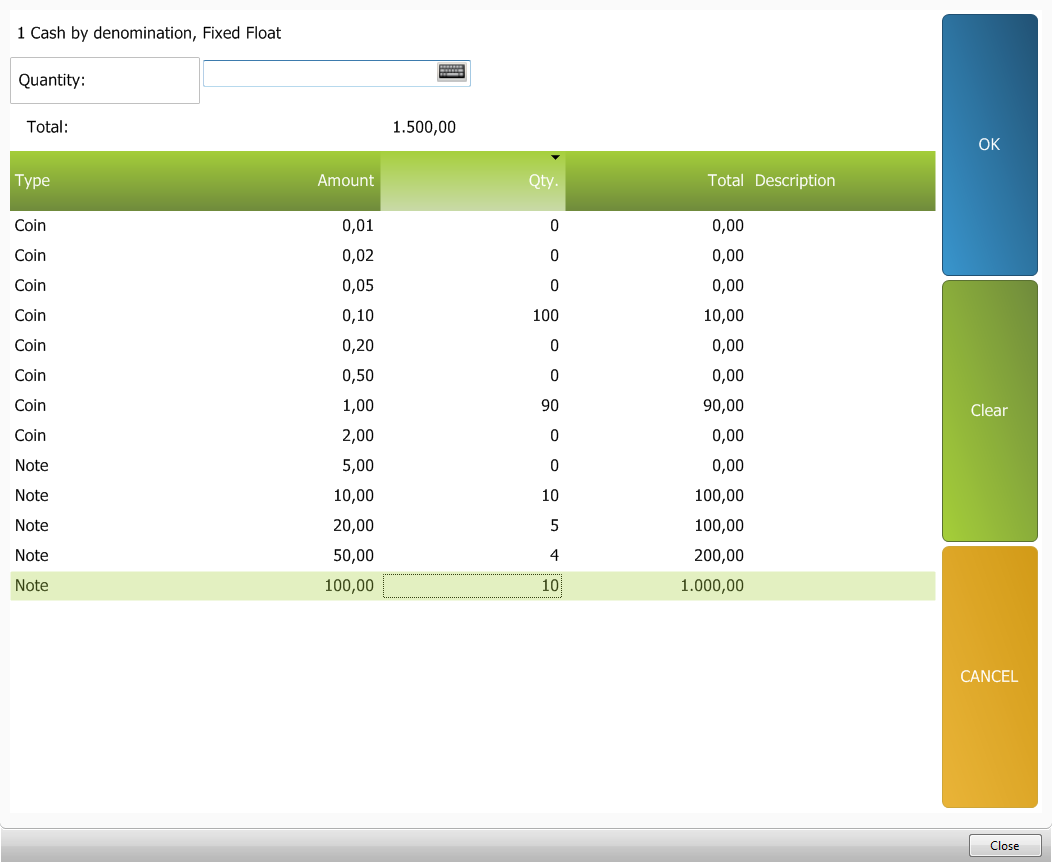
Task: Select the Coin 0,02 row
Action: tap(472, 256)
